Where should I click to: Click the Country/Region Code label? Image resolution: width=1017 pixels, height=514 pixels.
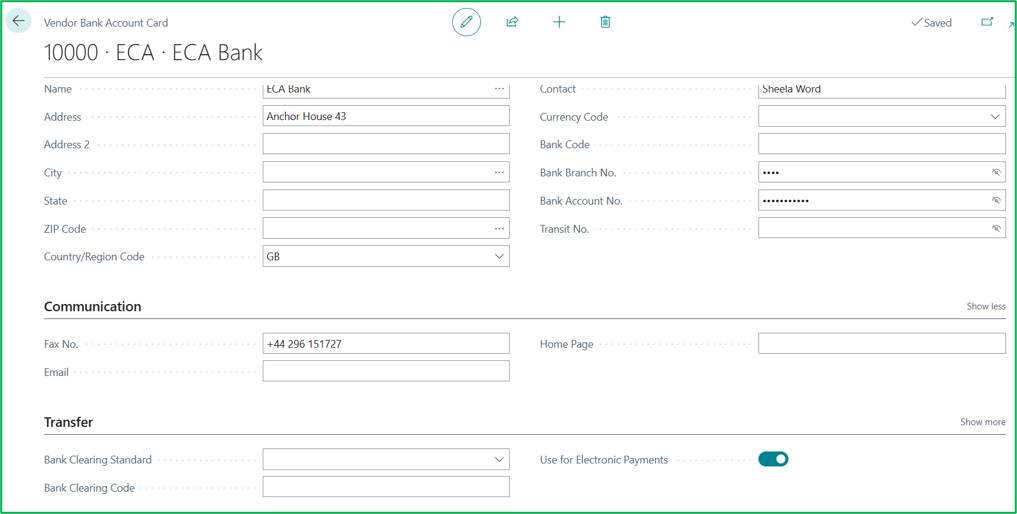pyautogui.click(x=94, y=257)
